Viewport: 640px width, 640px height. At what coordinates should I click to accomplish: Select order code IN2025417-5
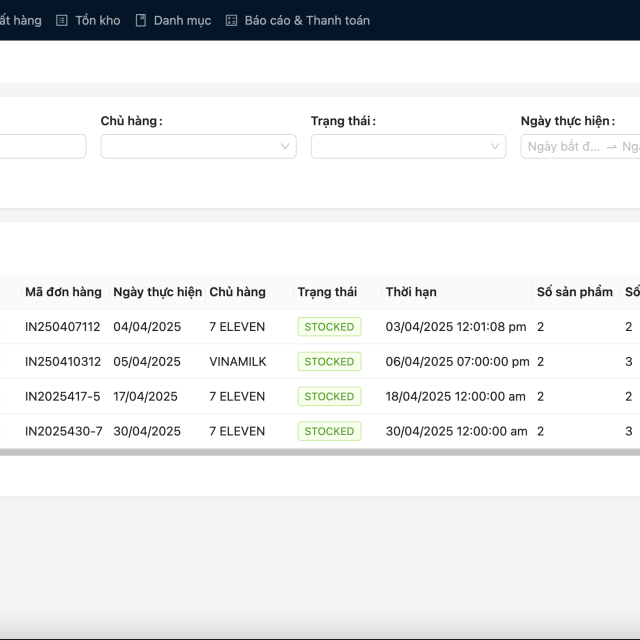click(x=62, y=396)
